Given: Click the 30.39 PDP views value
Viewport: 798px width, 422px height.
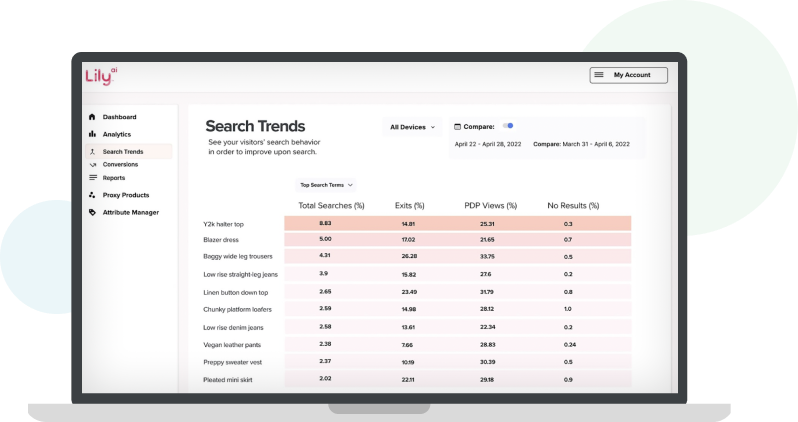Looking at the screenshot, I should pos(488,362).
